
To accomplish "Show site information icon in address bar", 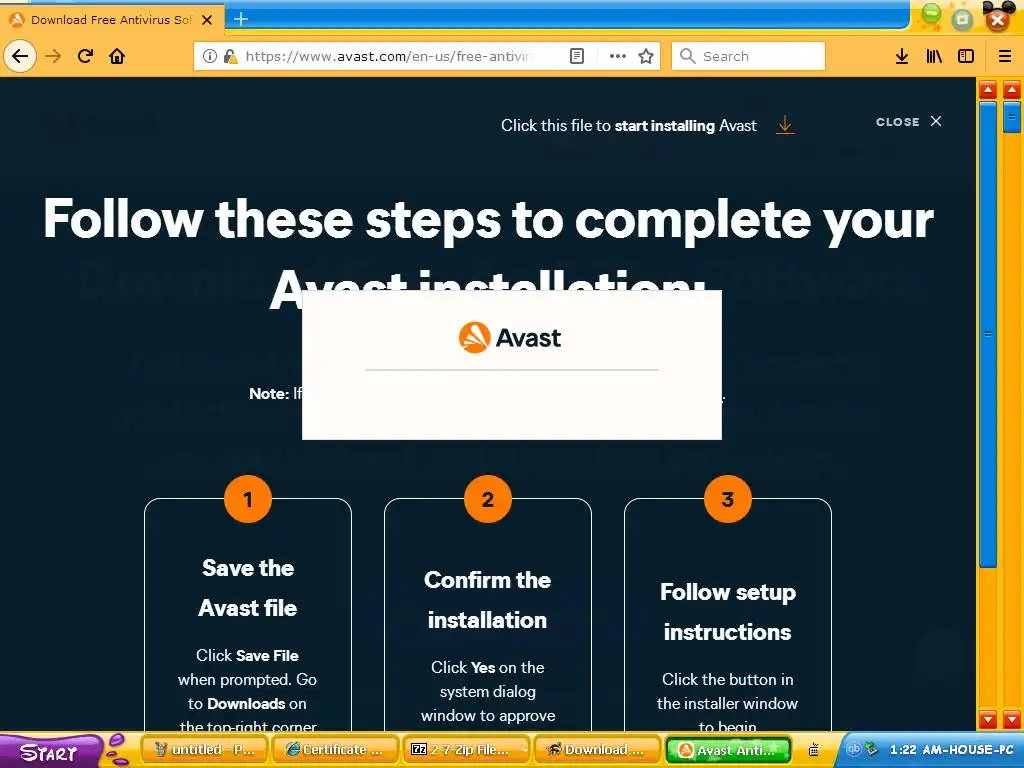I will (210, 56).
